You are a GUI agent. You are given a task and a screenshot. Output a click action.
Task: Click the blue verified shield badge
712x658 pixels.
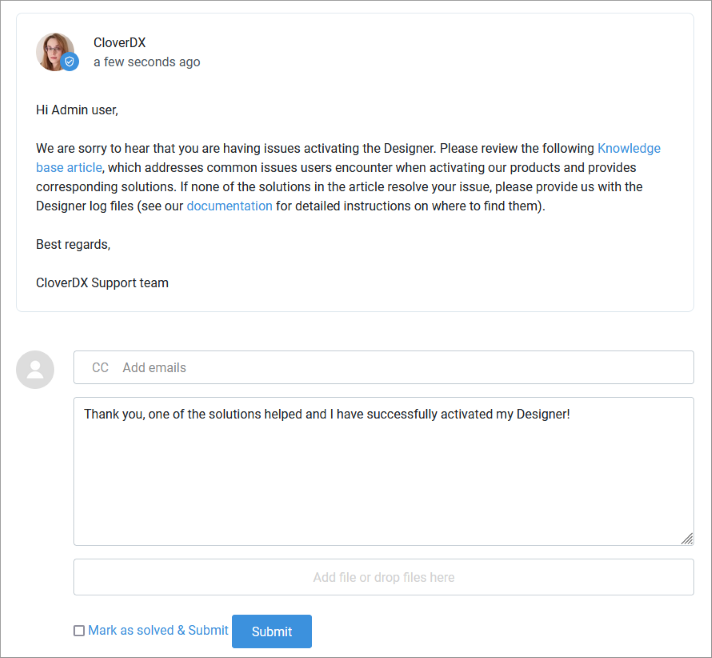[69, 62]
